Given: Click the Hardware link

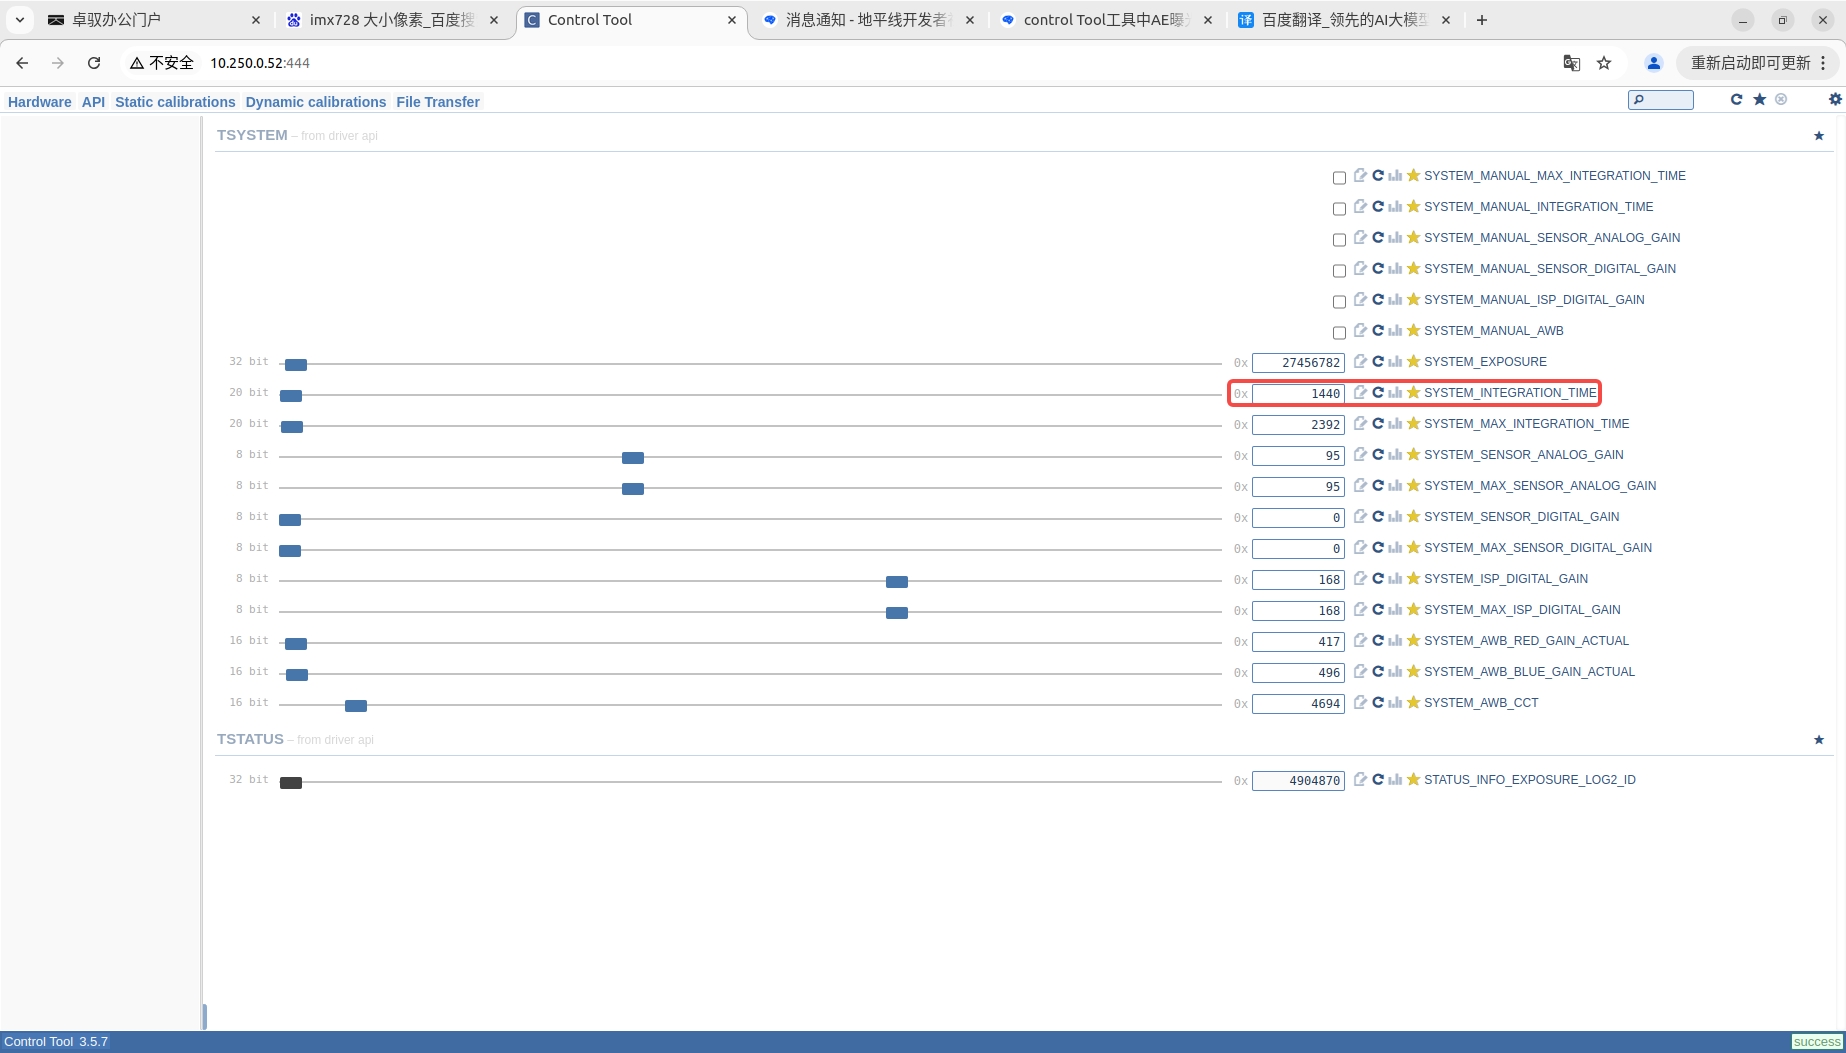Looking at the screenshot, I should 39,102.
